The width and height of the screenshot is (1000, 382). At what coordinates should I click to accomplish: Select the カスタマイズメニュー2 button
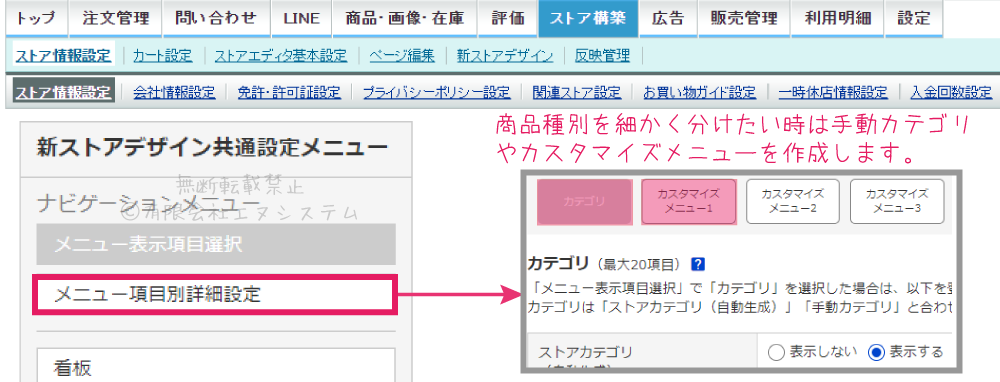click(793, 202)
